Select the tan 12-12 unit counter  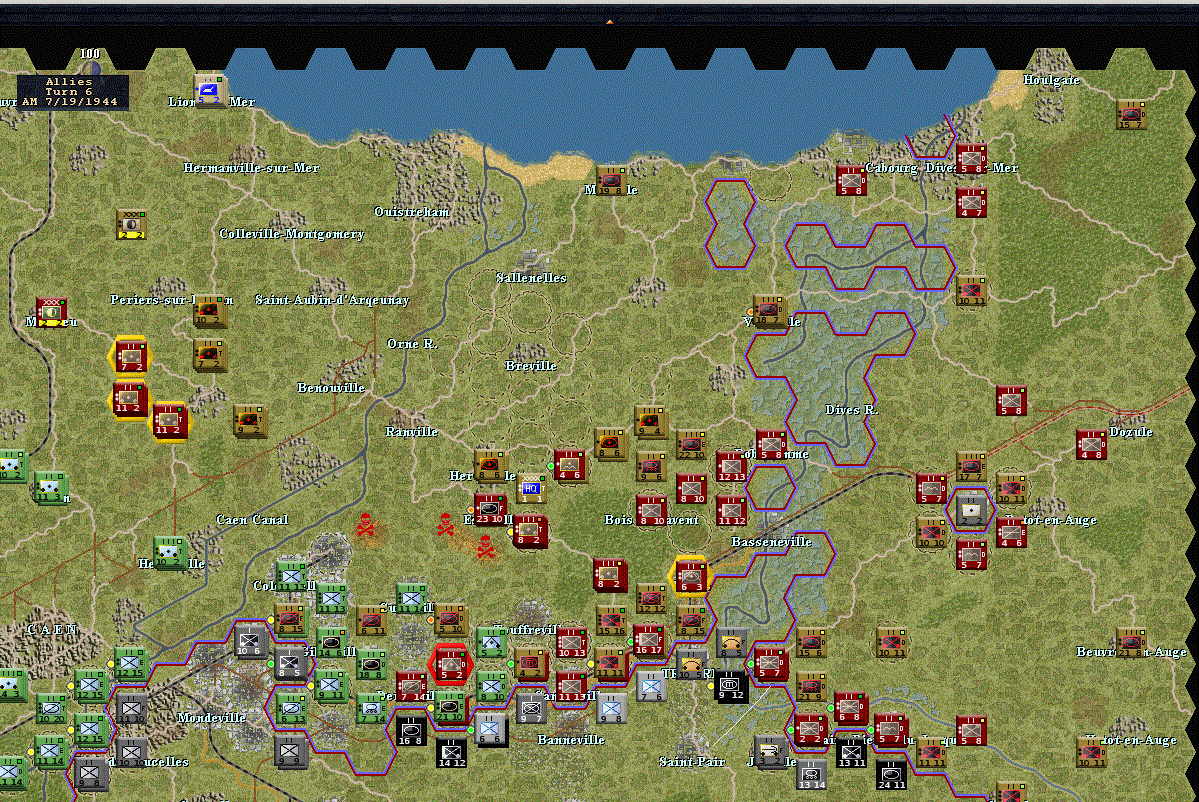[651, 599]
